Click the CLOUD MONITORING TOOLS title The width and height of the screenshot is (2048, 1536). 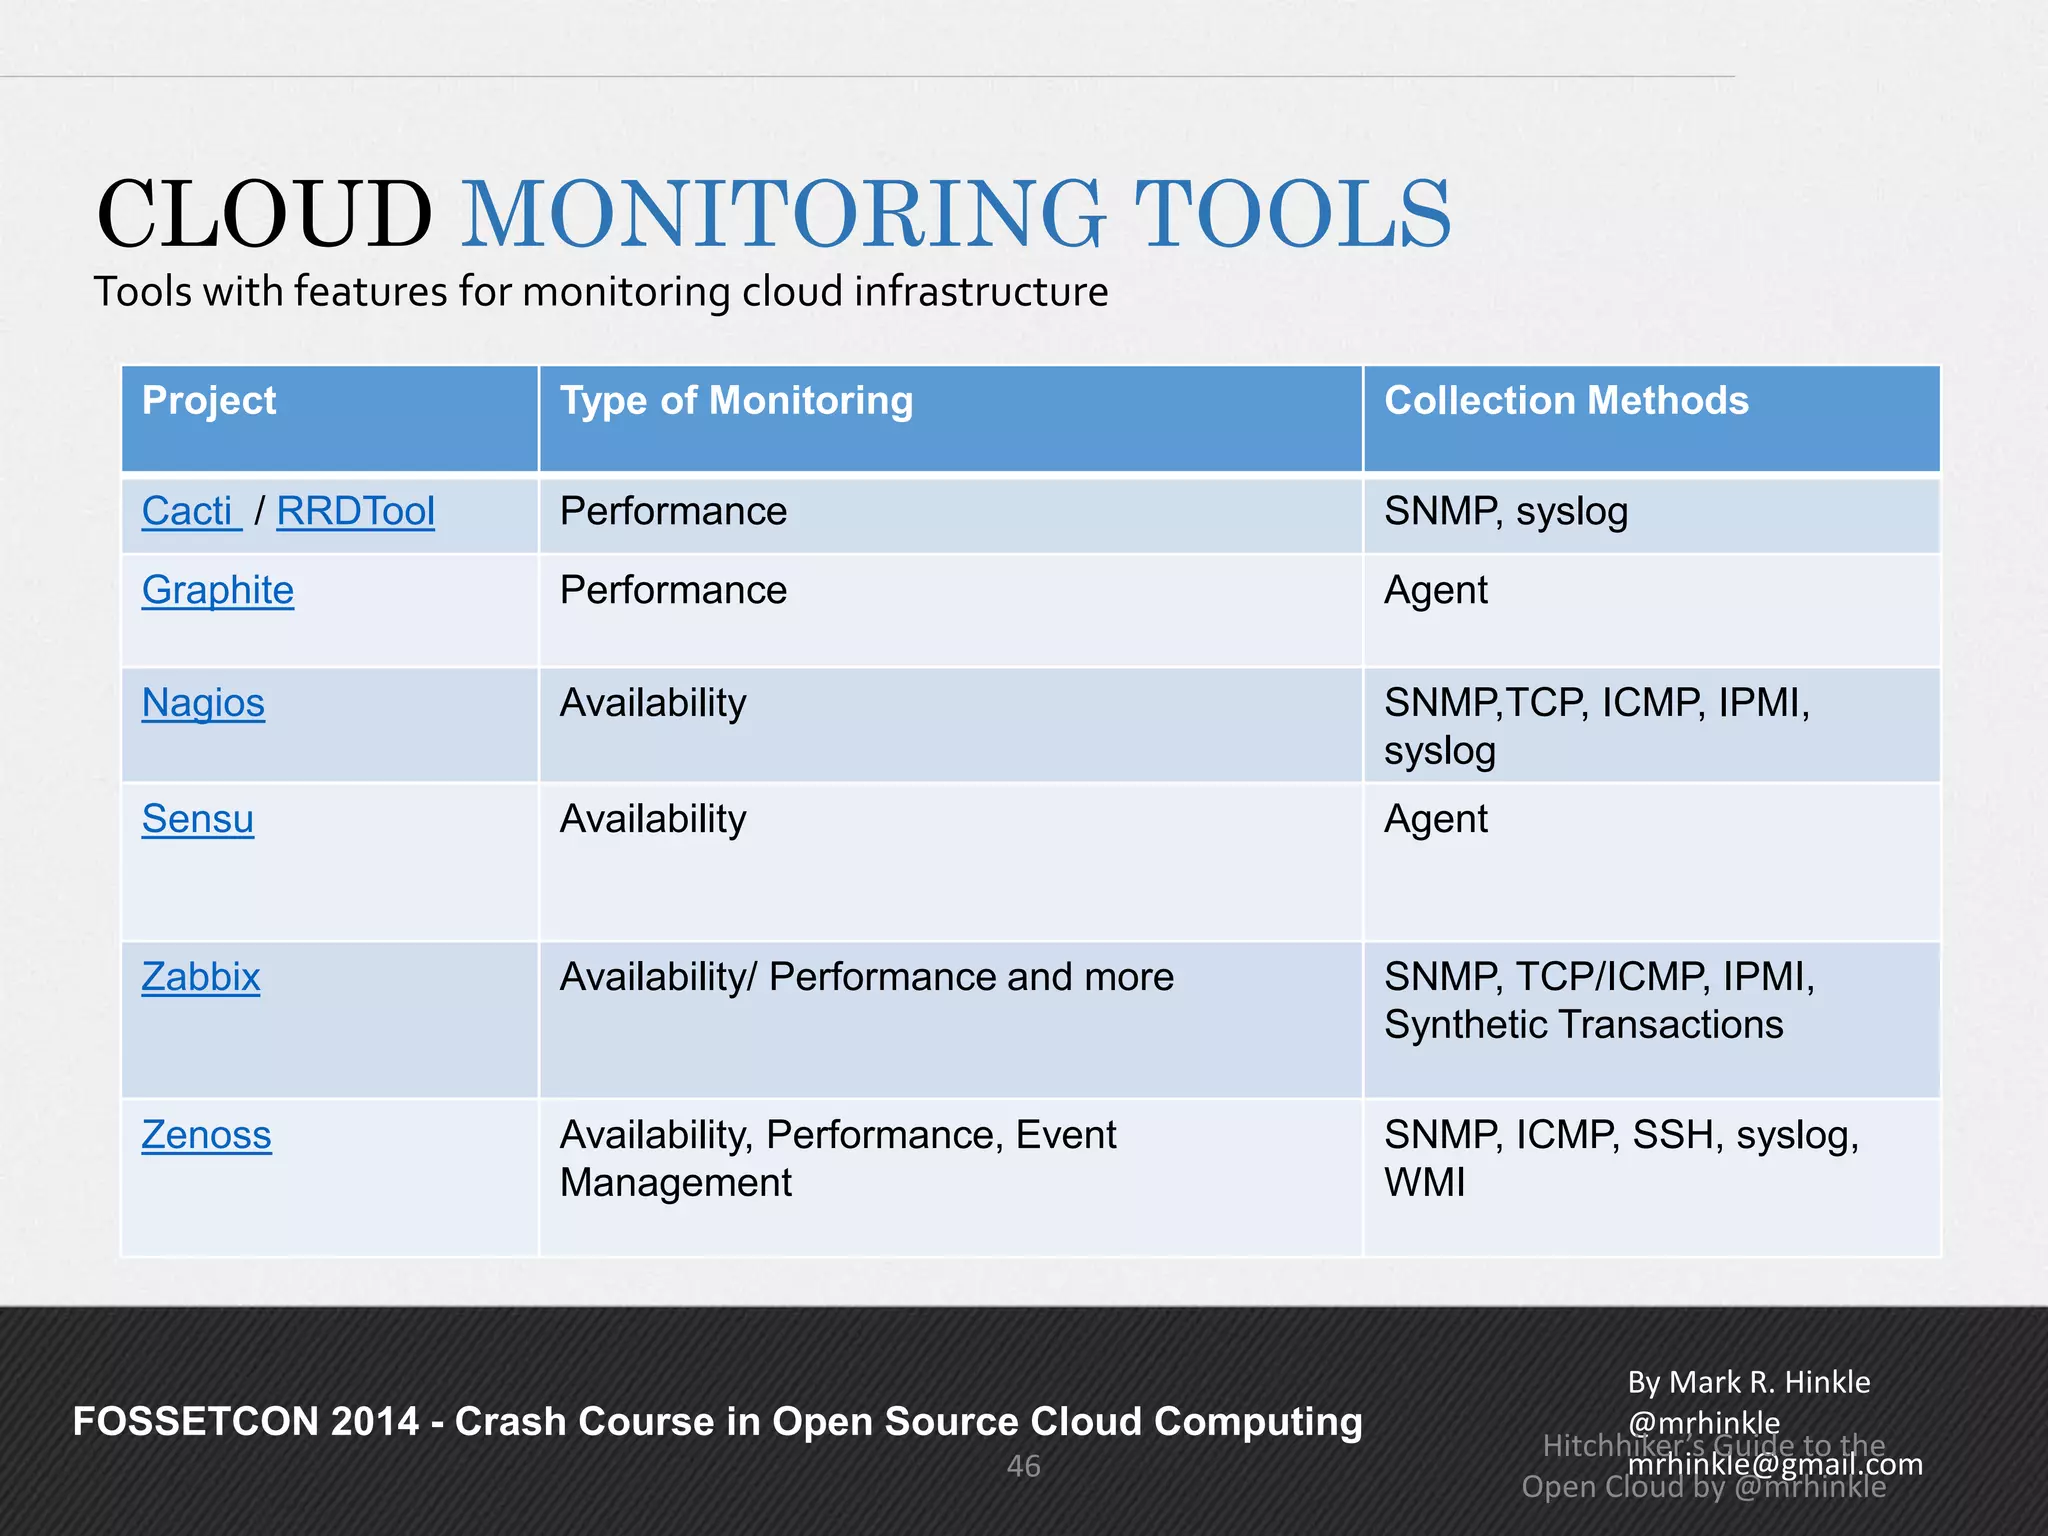(773, 213)
